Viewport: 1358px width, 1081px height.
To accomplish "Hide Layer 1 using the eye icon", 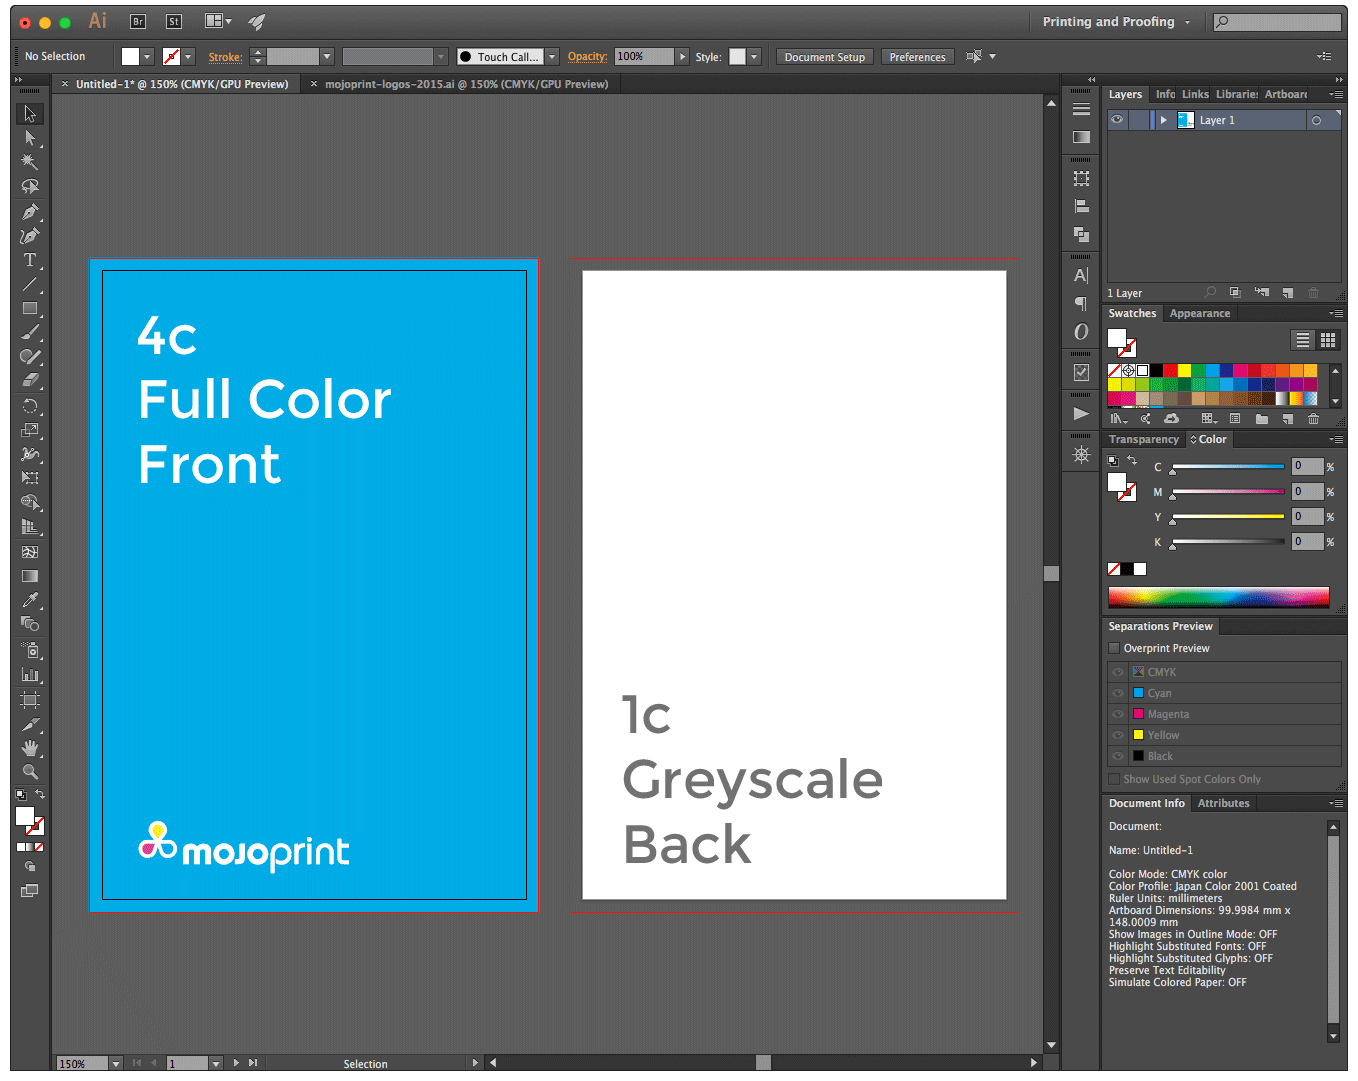I will pos(1117,120).
